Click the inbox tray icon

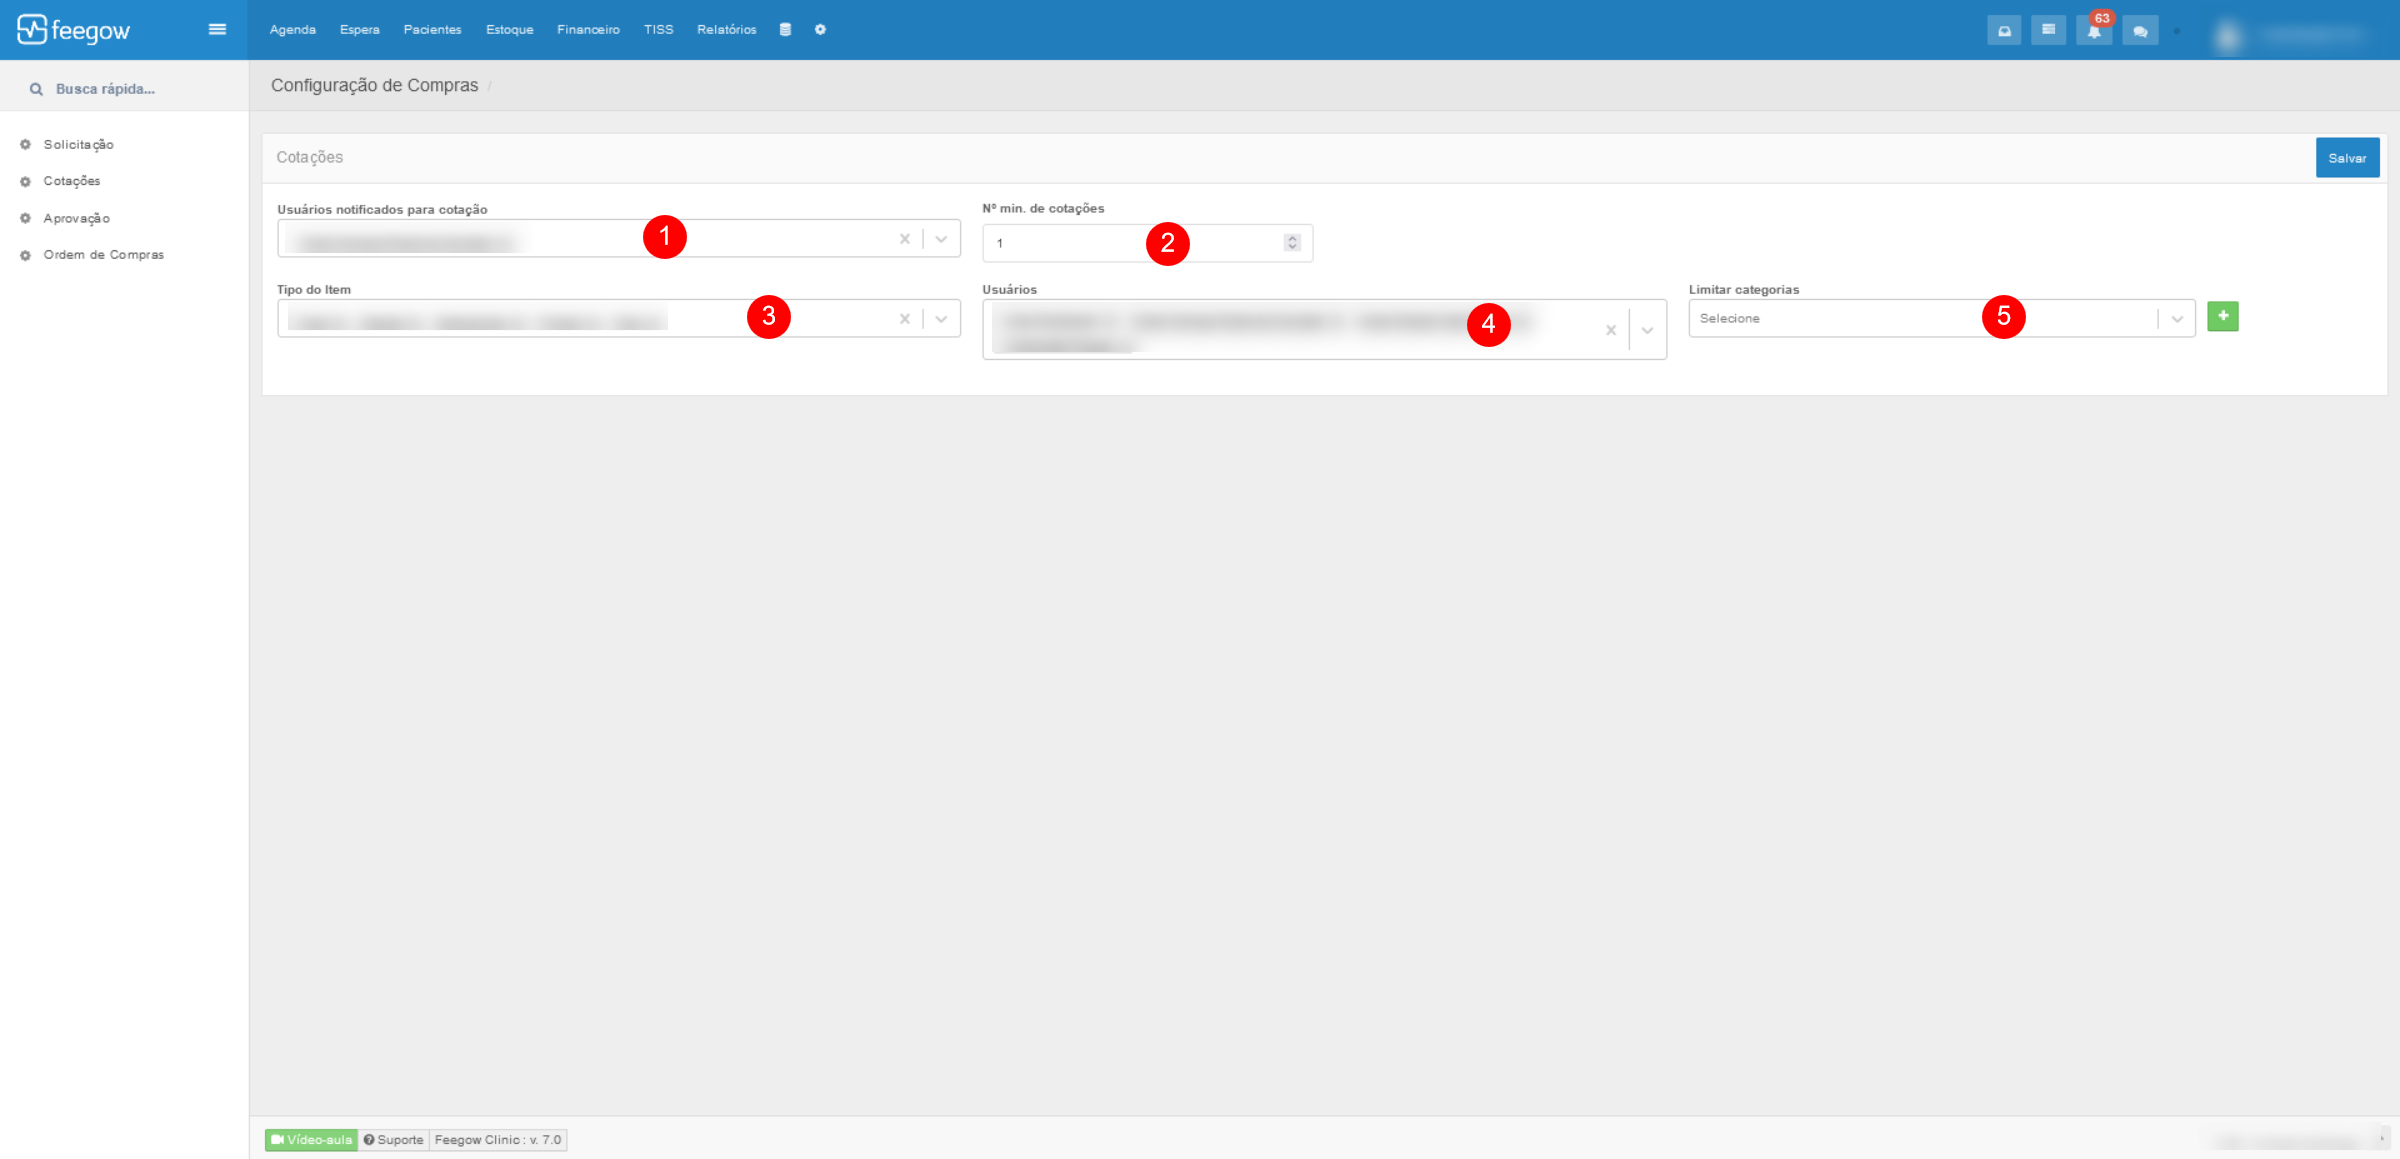pos(2004,31)
